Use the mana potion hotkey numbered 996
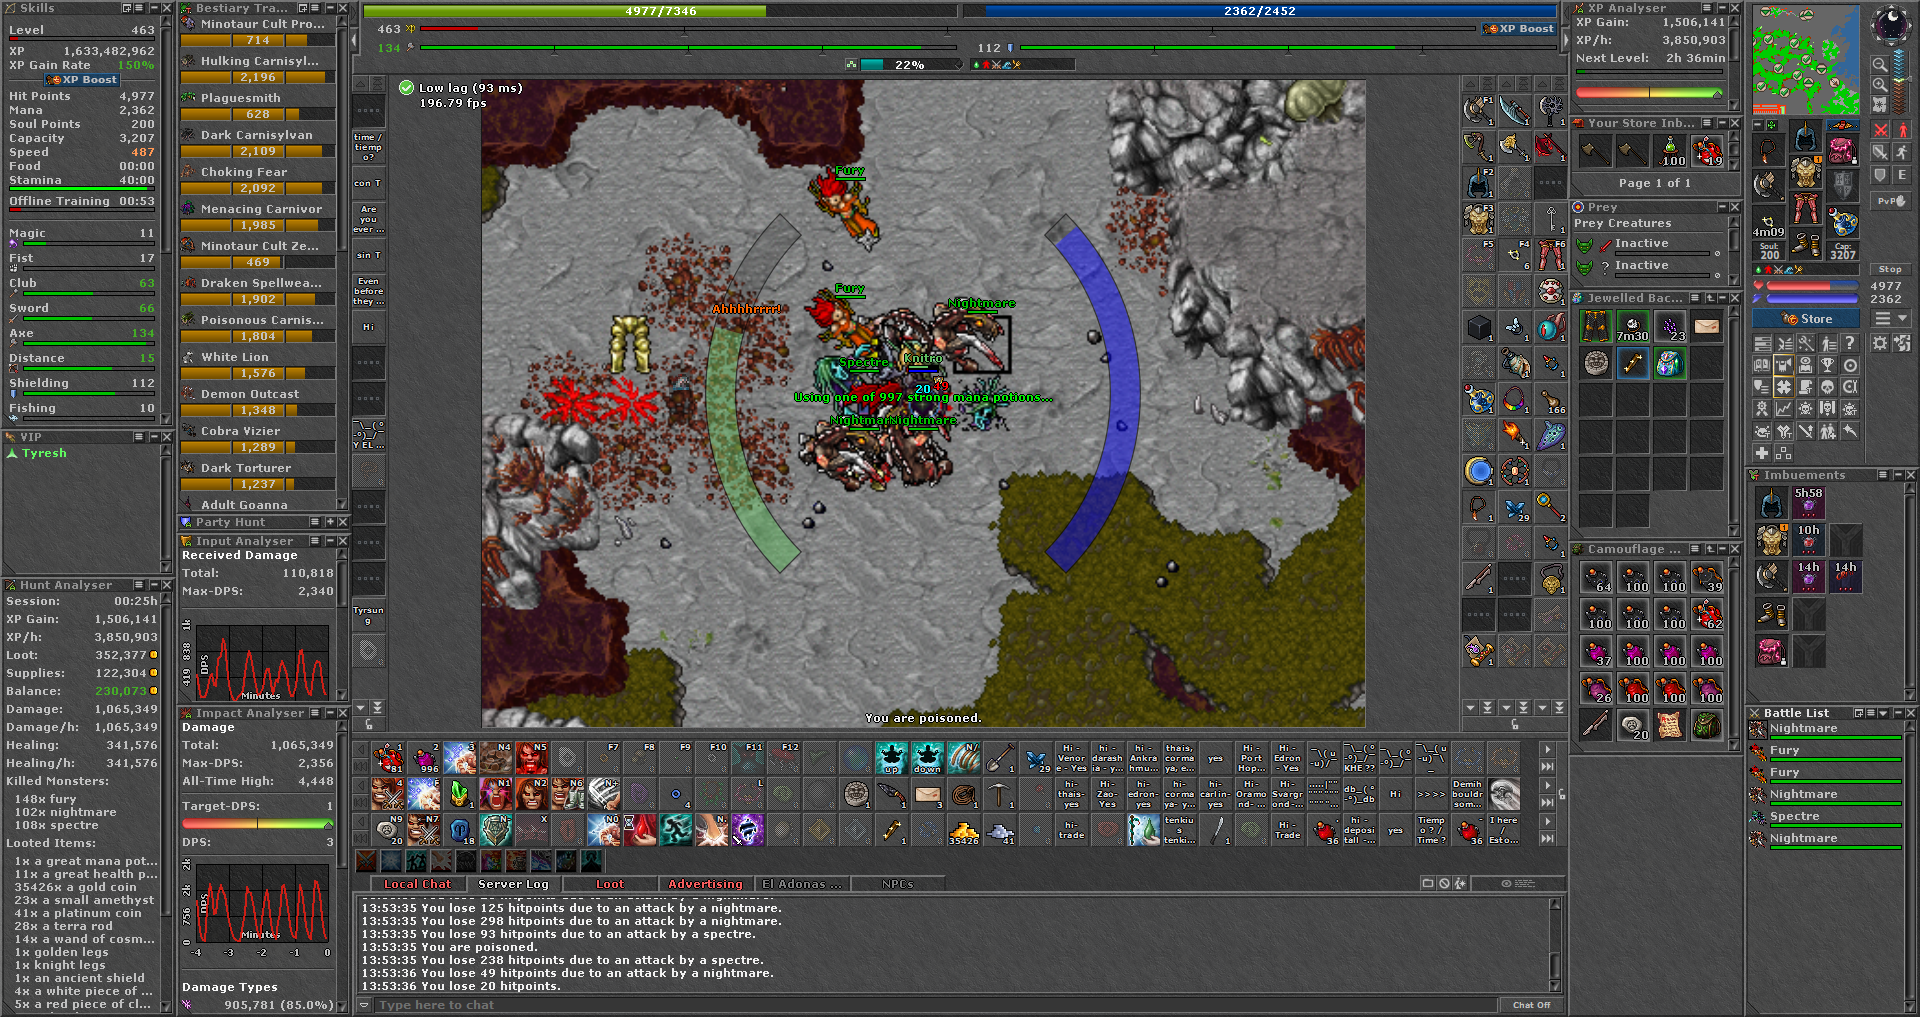Image resolution: width=1920 pixels, height=1017 pixels. (x=423, y=759)
